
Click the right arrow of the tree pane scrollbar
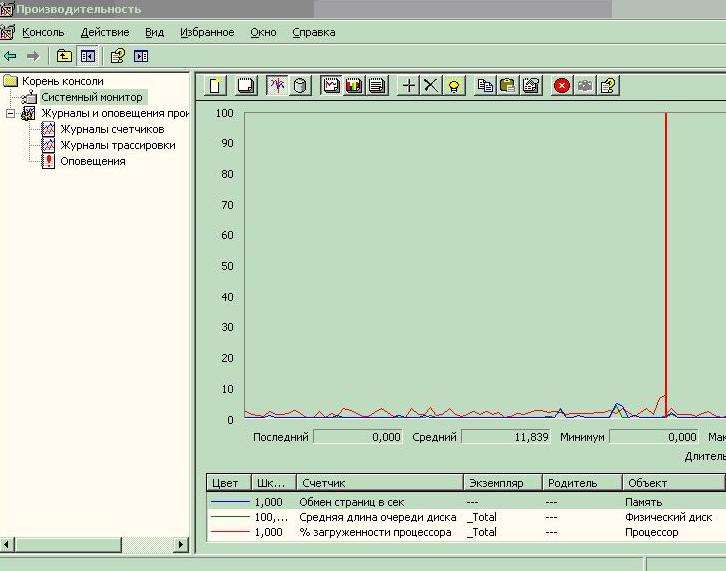pos(181,544)
